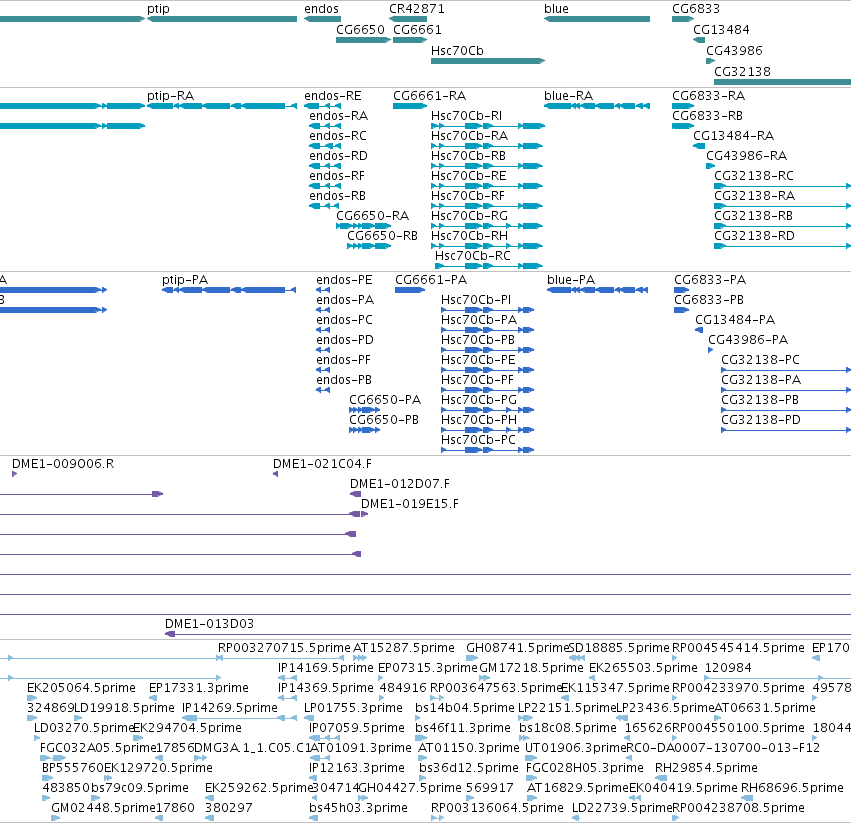Open the Hsc70Cb-RG transcript label
The height and width of the screenshot is (823, 851).
click(x=469, y=216)
